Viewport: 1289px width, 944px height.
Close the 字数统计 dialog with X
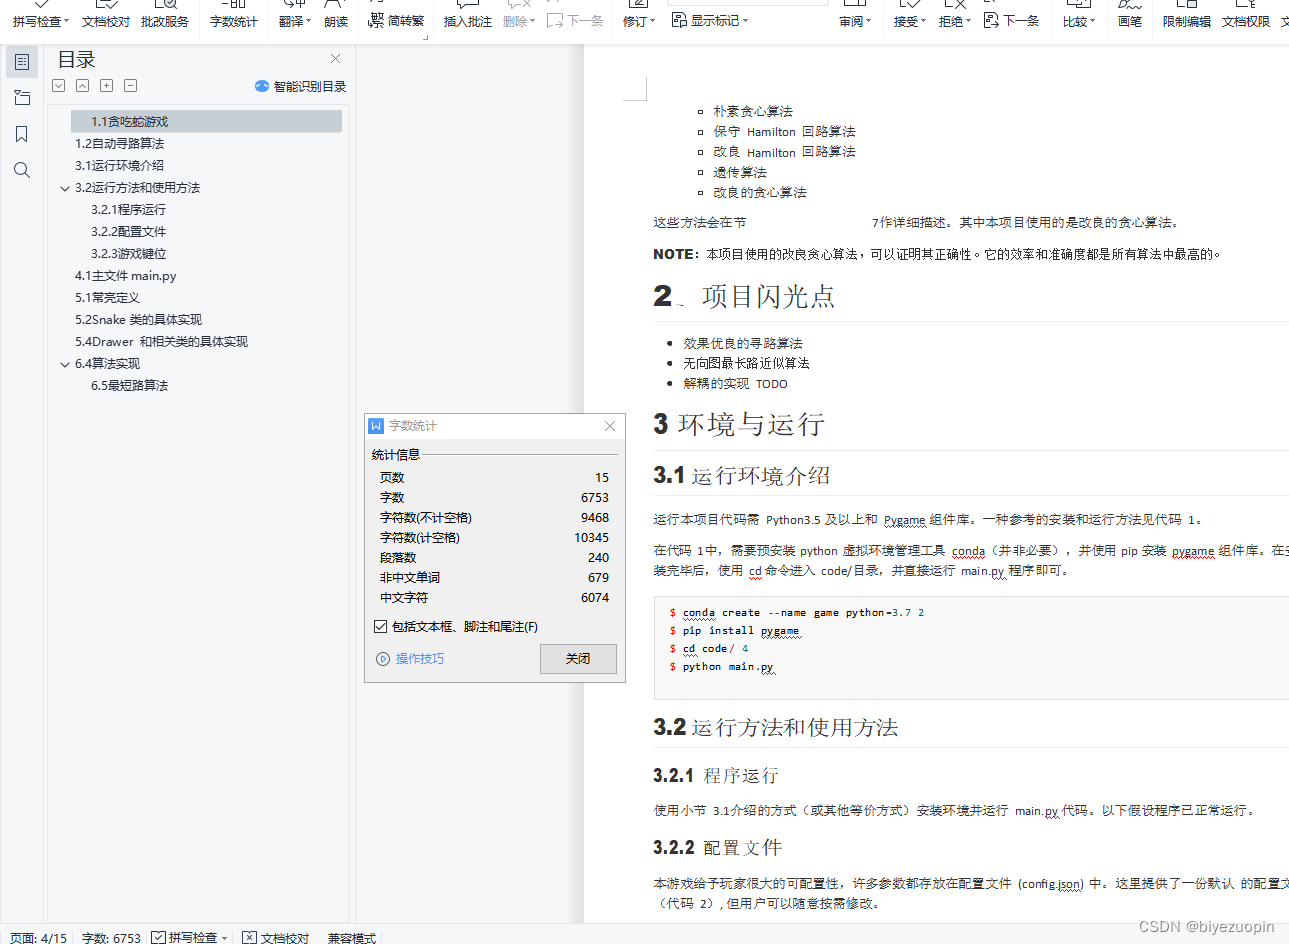point(610,426)
